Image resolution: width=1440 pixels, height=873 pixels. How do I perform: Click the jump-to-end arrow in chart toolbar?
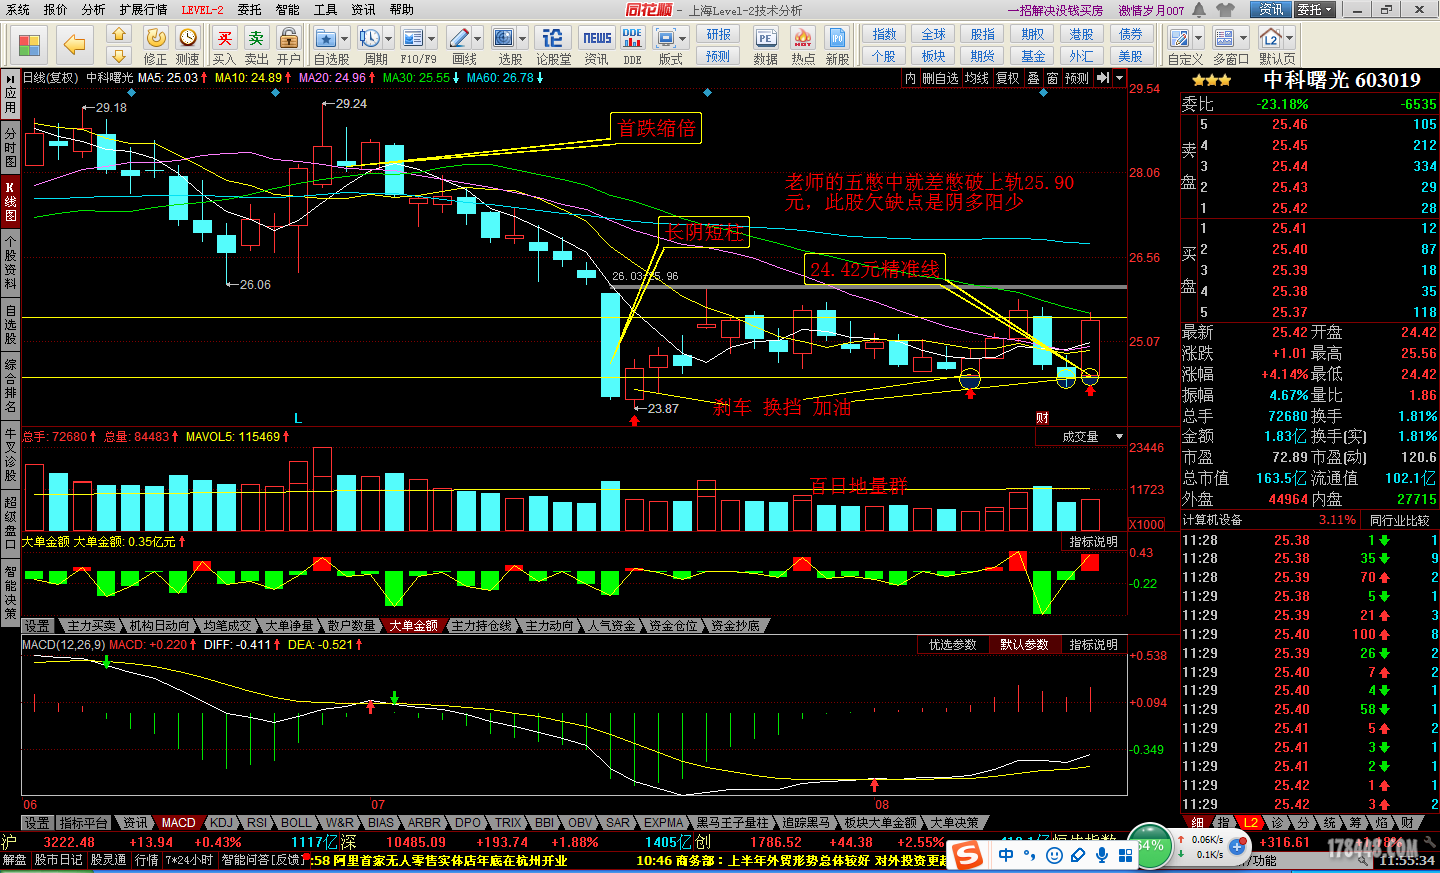[x=1103, y=78]
